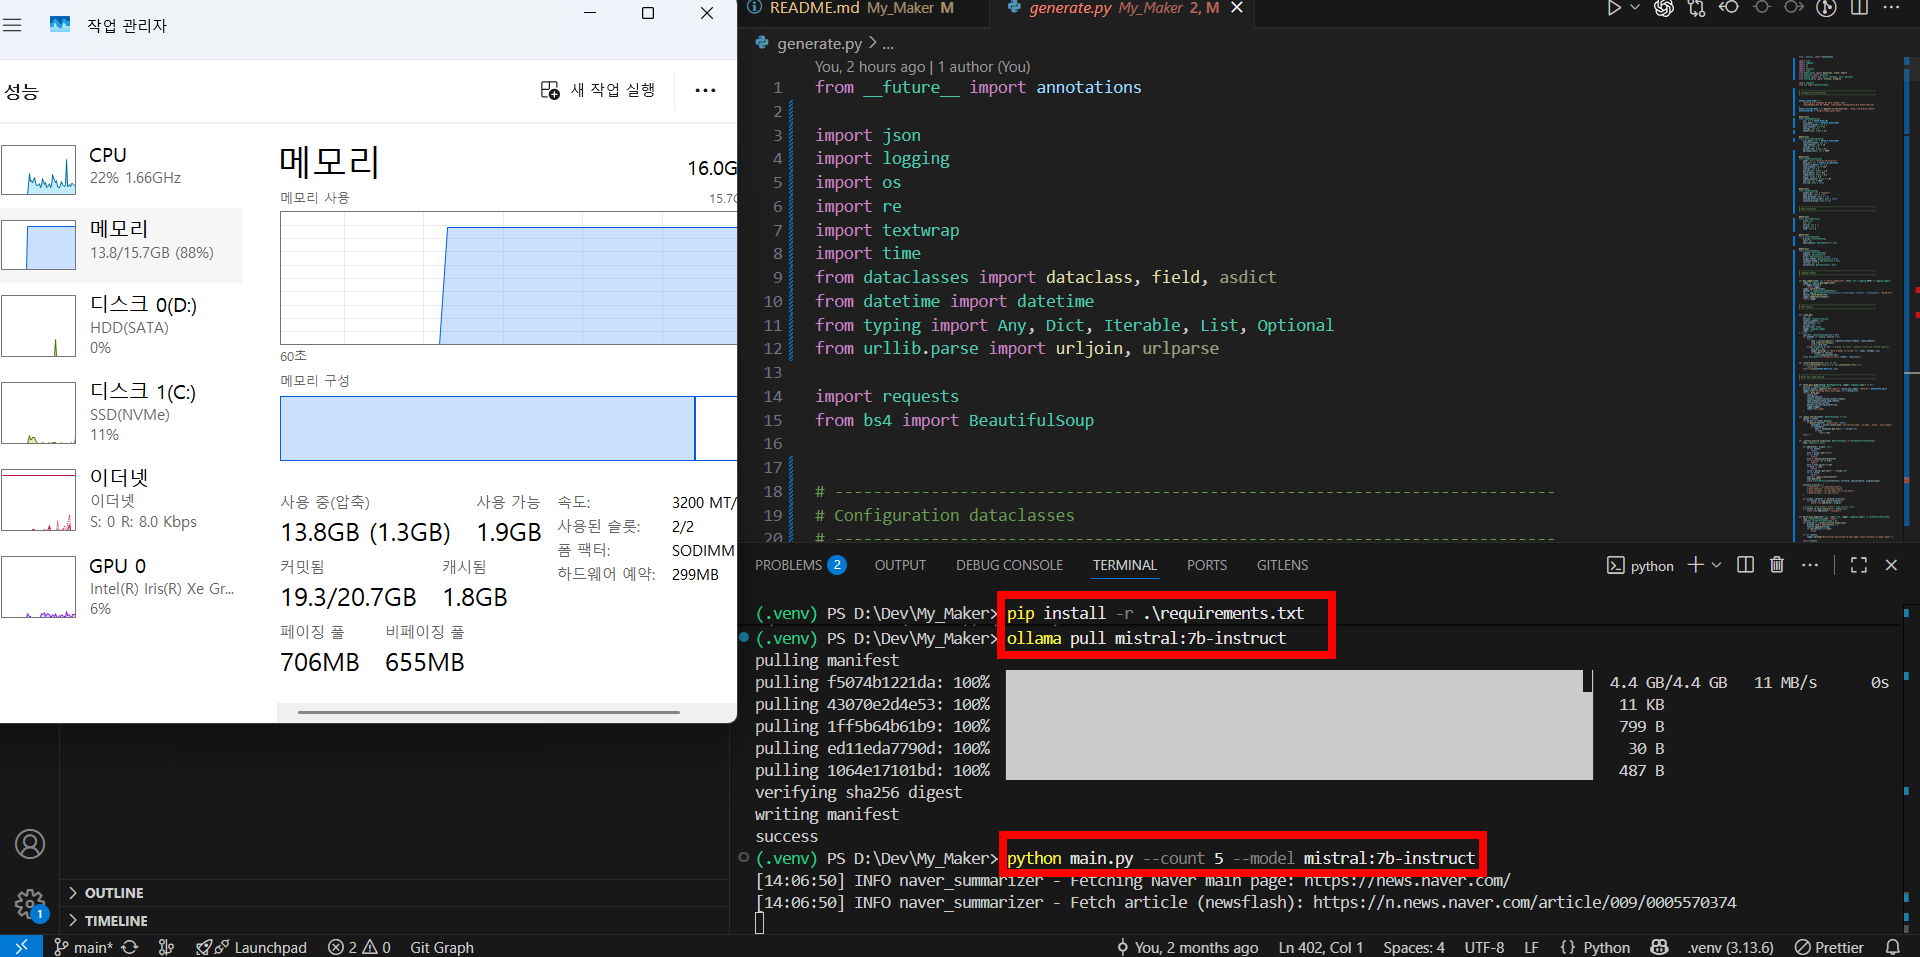This screenshot has height=957, width=1920.
Task: Open terminal panel more actions ellipsis
Action: pyautogui.click(x=1810, y=565)
